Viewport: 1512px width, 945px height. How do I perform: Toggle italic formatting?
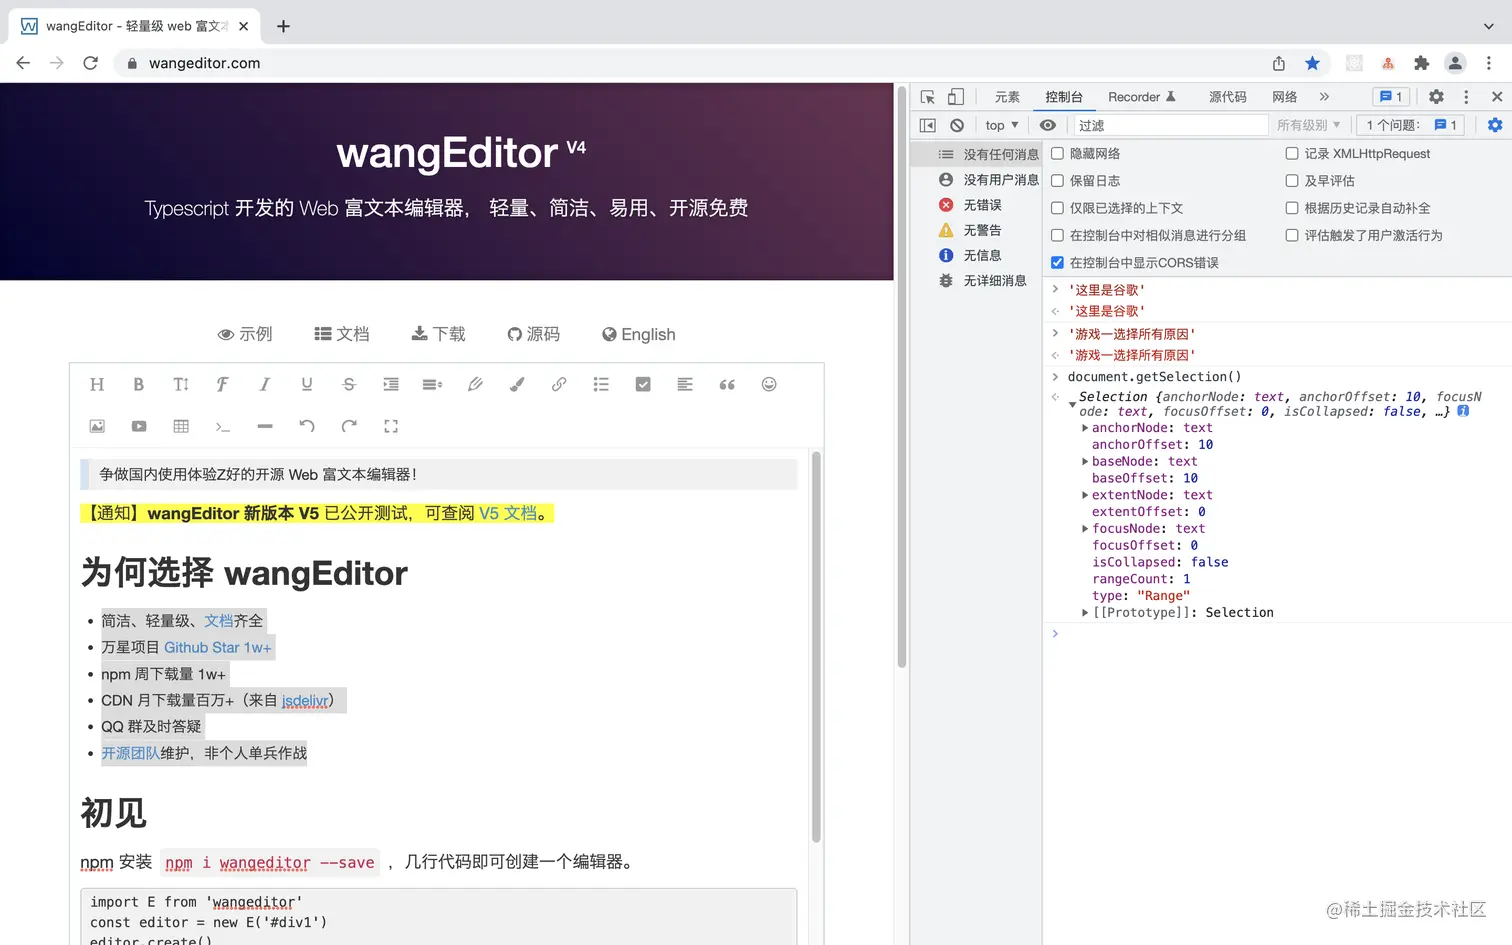265,384
